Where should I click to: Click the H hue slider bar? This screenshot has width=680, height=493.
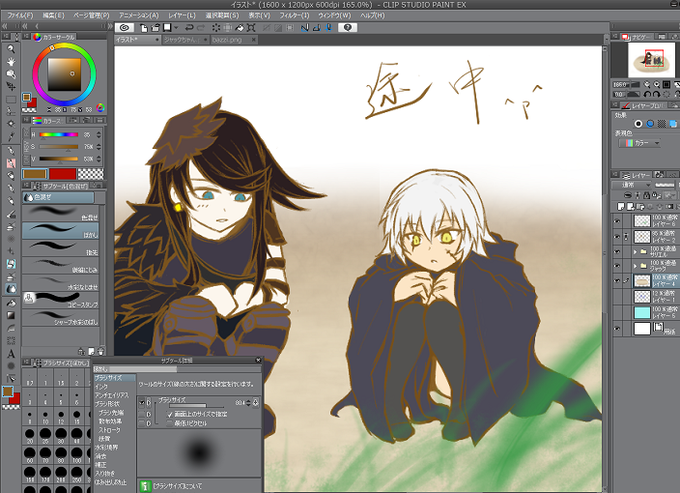click(x=59, y=135)
